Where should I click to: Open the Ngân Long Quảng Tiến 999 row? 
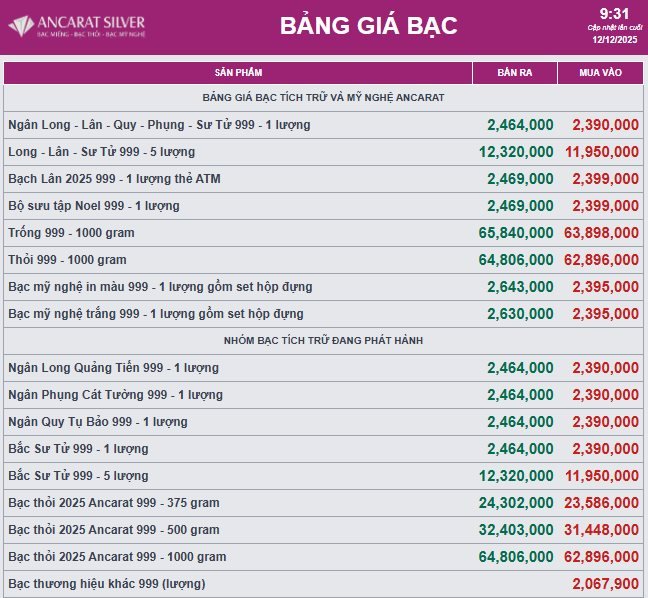coord(113,368)
